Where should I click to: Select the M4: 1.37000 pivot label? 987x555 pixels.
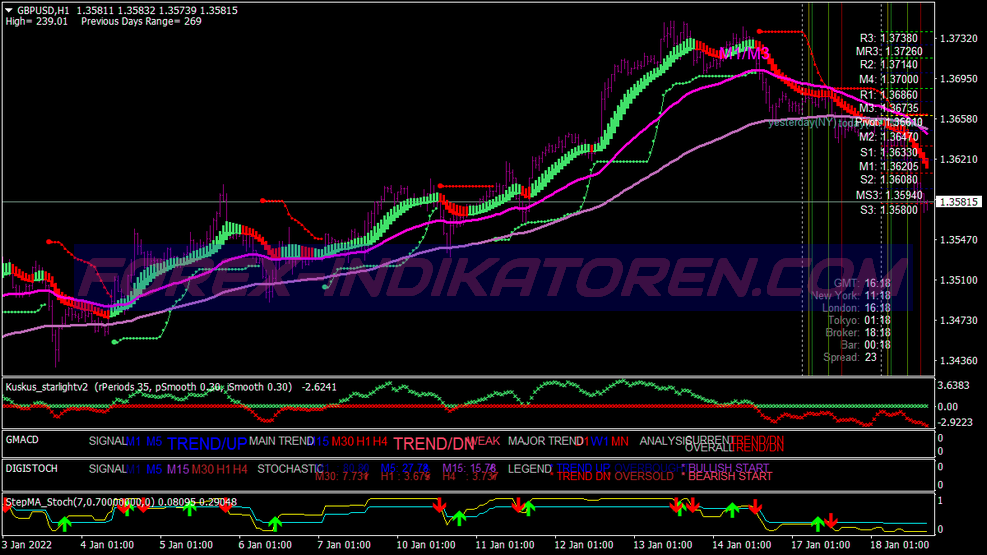[x=888, y=79]
